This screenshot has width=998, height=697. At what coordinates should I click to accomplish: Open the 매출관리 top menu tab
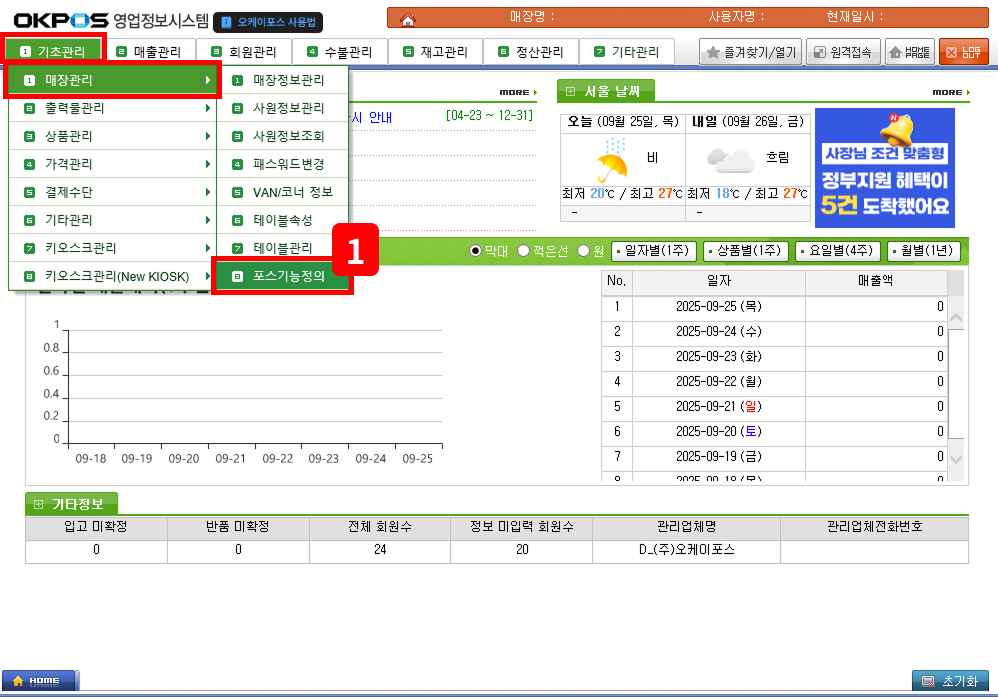click(148, 52)
